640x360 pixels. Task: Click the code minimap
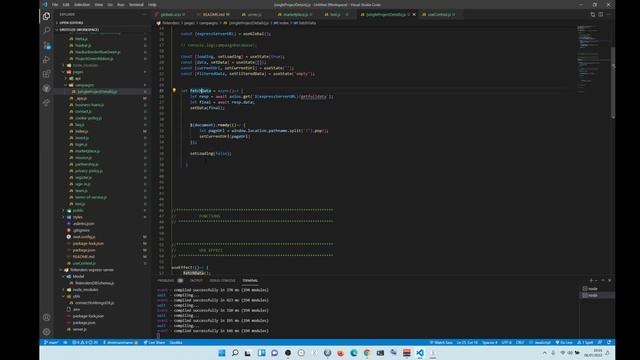593,61
